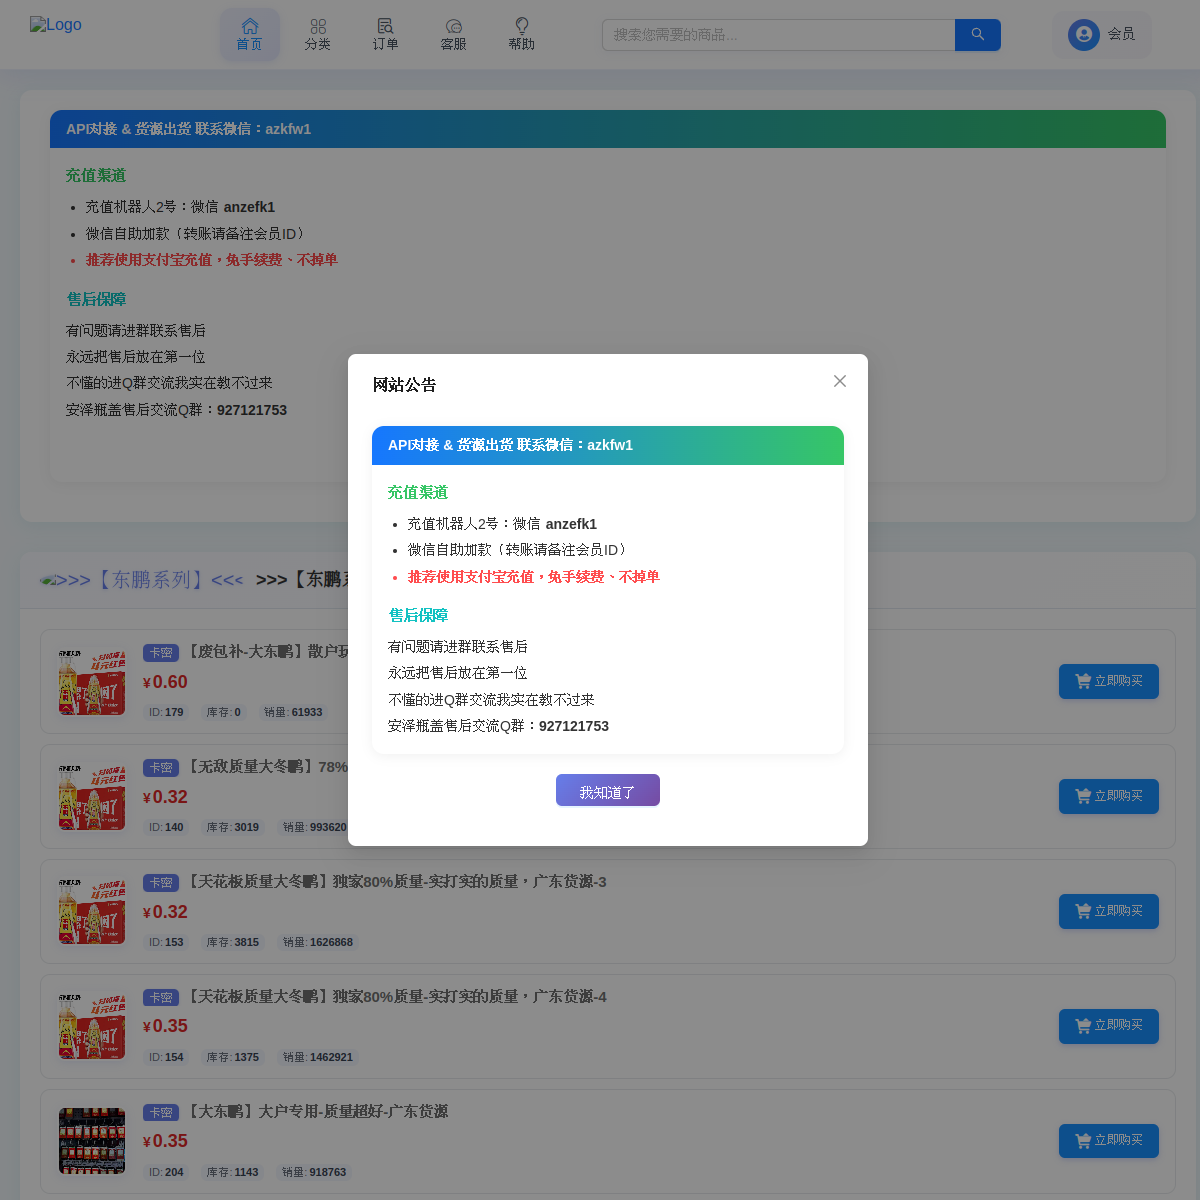Screen dimensions: 1200x1200
Task: Buy the 无敌质量大冬鹏 ¥0.32 item
Action: tap(1109, 796)
